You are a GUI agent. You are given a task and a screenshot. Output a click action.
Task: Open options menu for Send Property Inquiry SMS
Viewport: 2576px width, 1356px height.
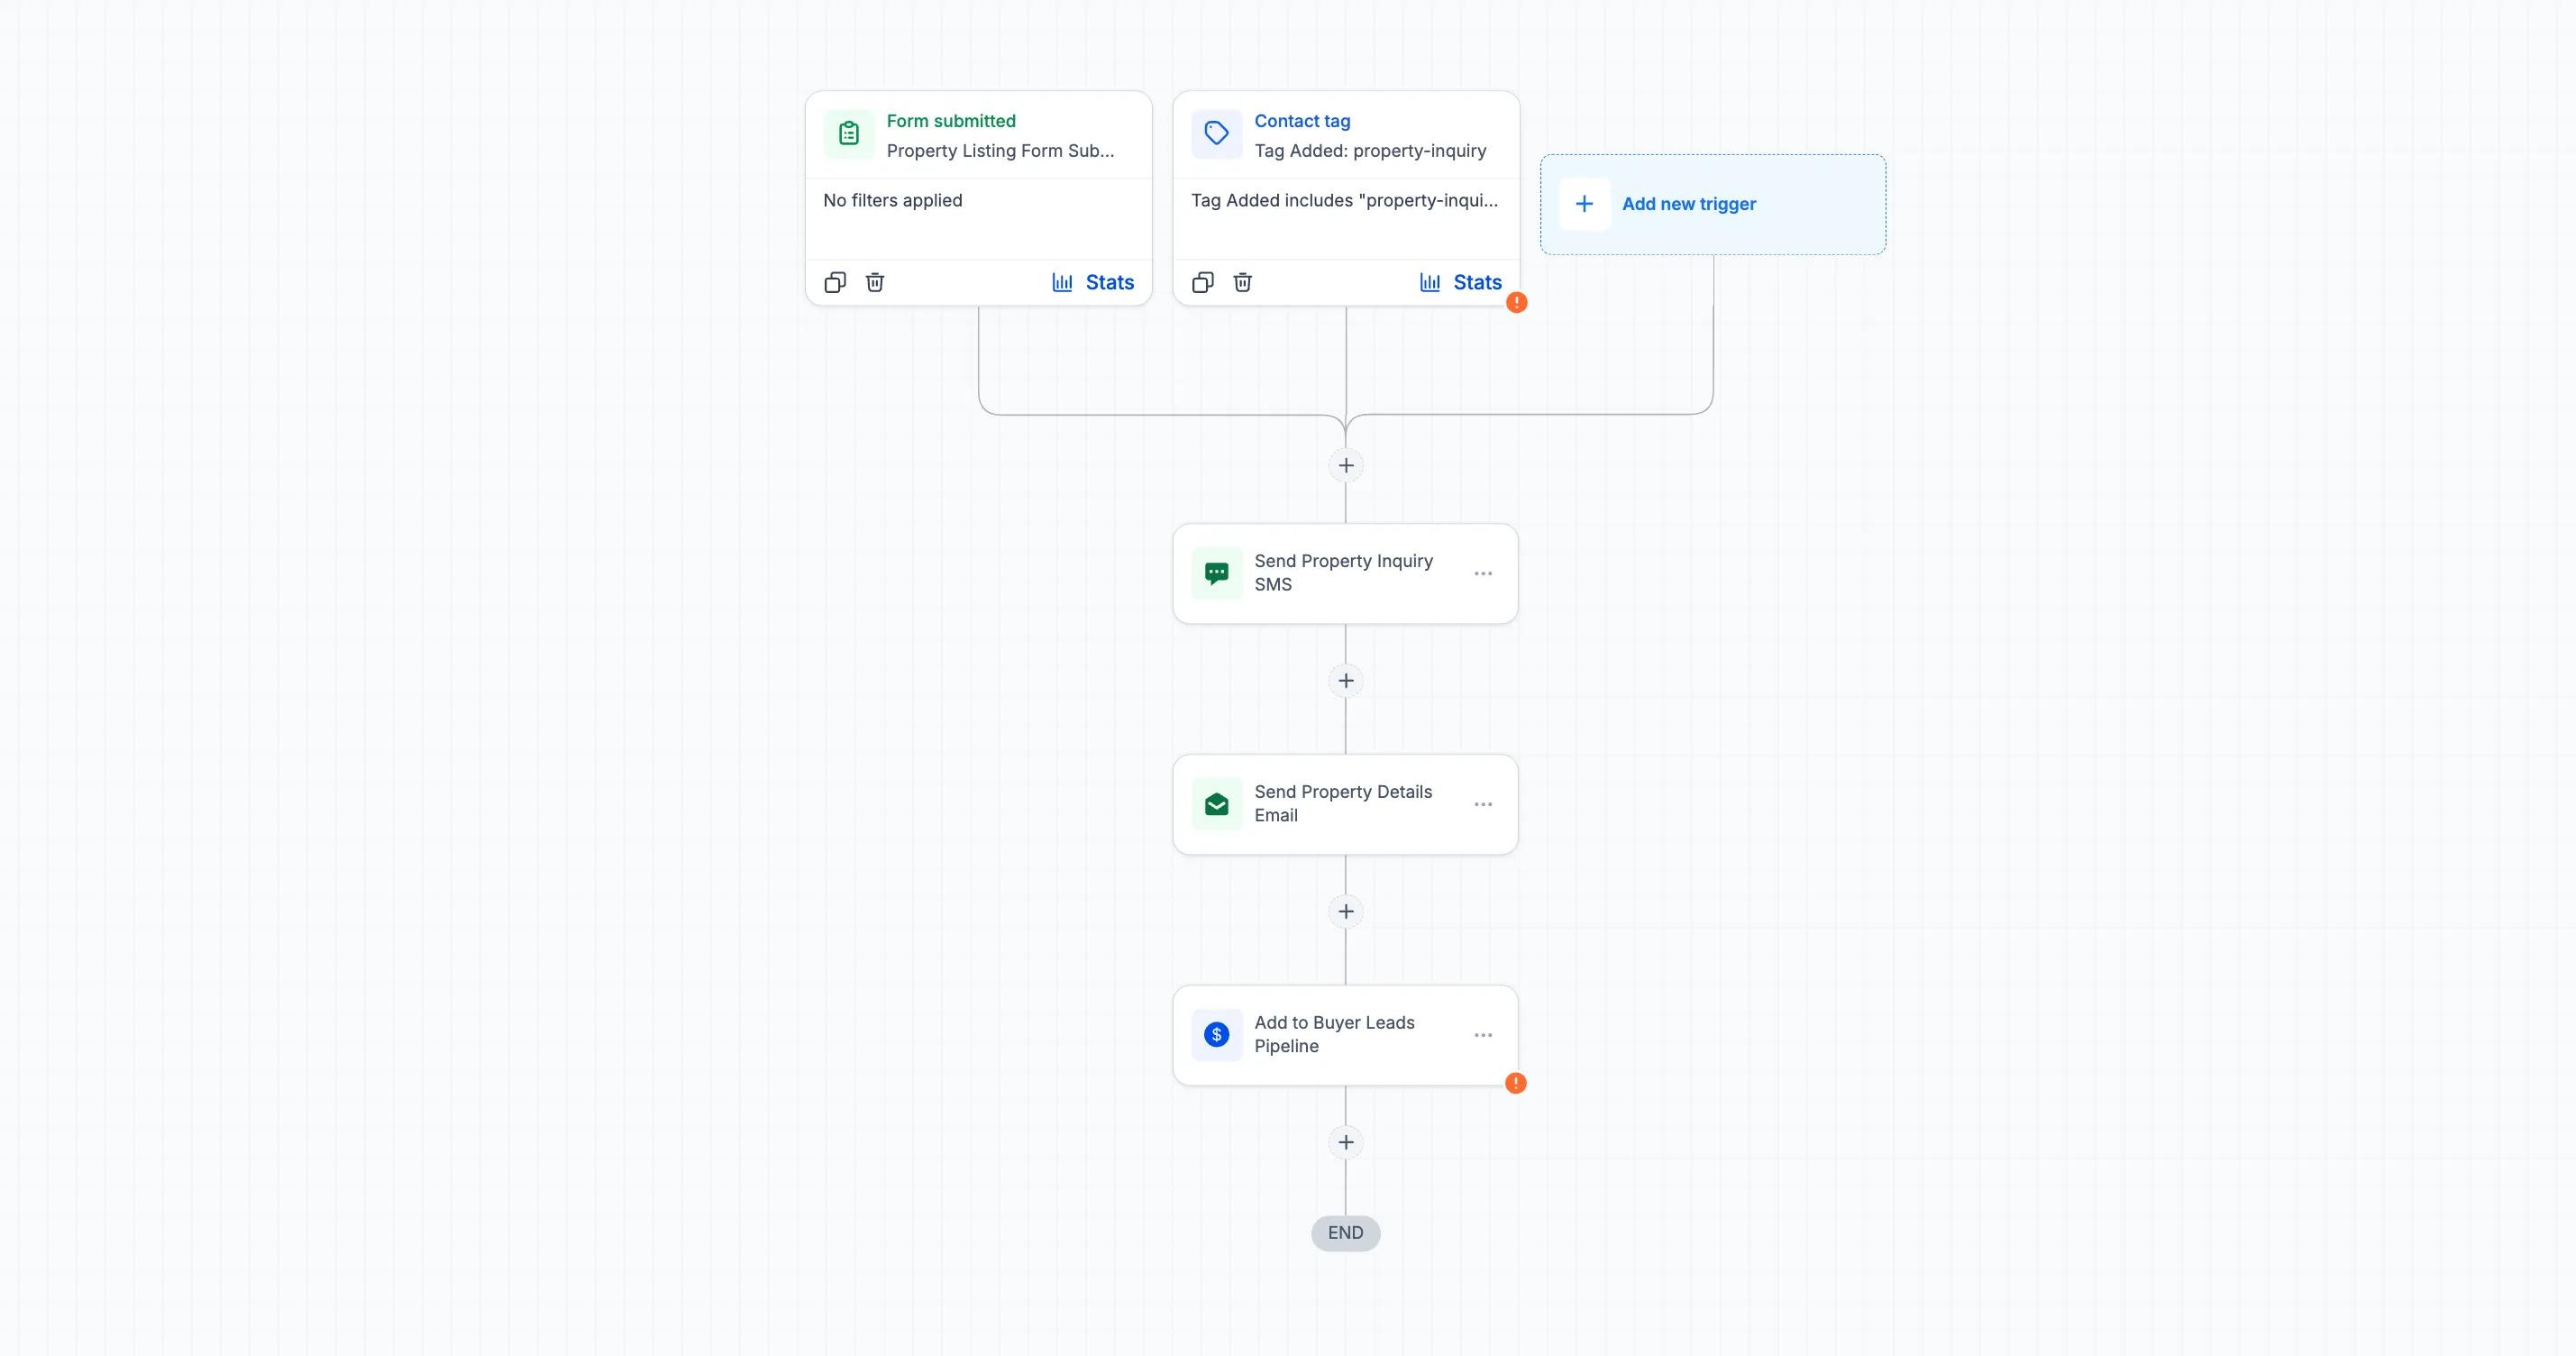[1483, 574]
